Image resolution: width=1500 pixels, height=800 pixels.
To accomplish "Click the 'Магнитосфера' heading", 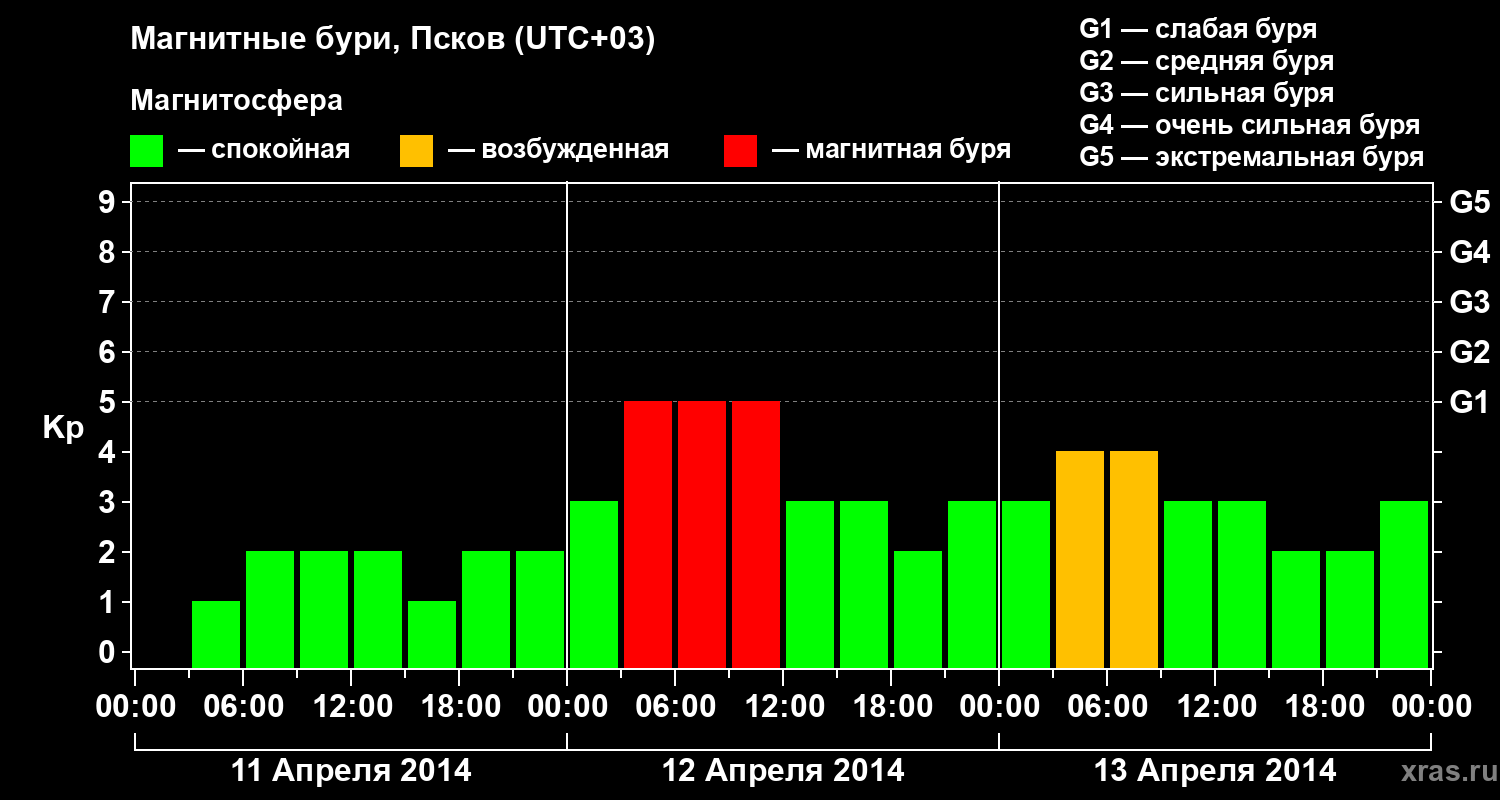I will pos(236,101).
